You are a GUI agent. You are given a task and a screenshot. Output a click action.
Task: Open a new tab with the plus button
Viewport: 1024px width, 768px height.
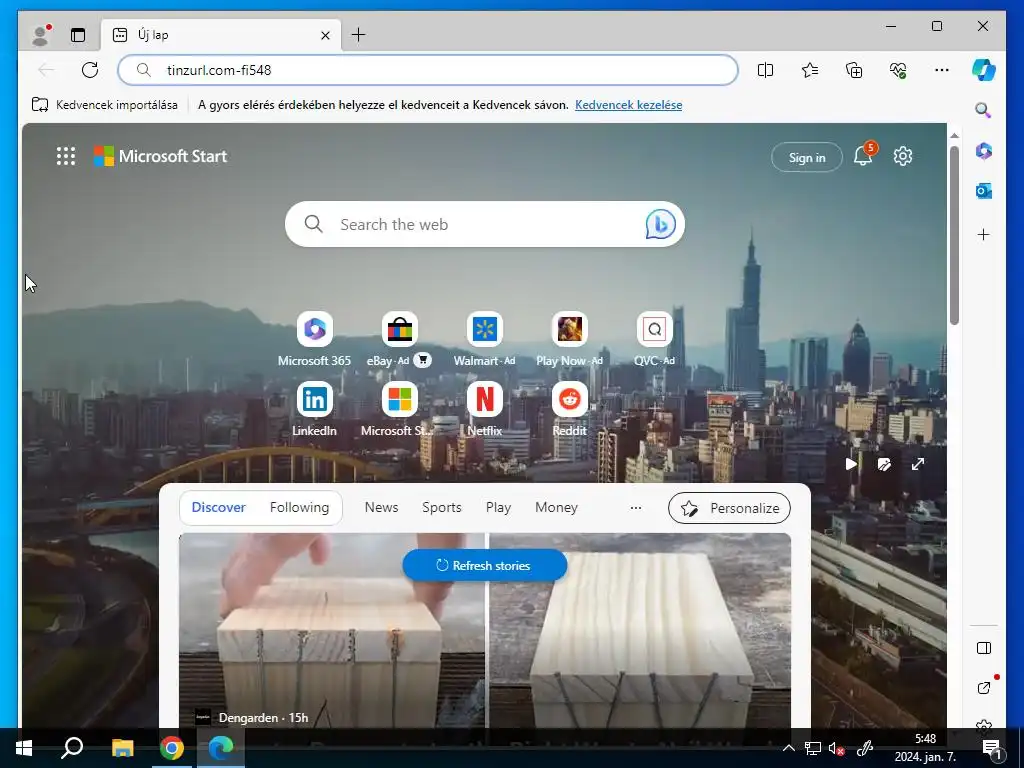point(359,35)
